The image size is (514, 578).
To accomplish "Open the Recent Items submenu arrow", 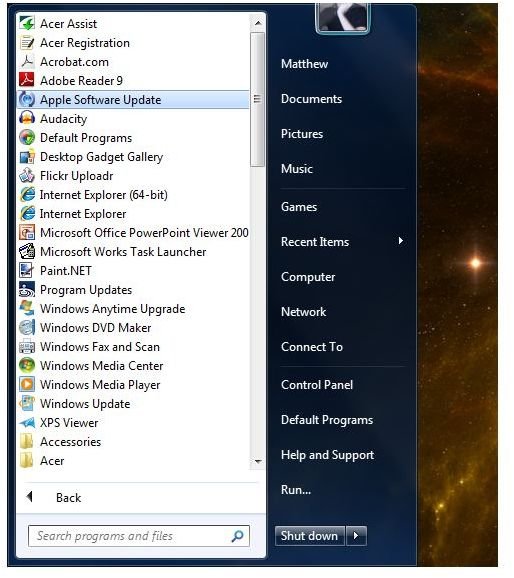I will pos(400,241).
